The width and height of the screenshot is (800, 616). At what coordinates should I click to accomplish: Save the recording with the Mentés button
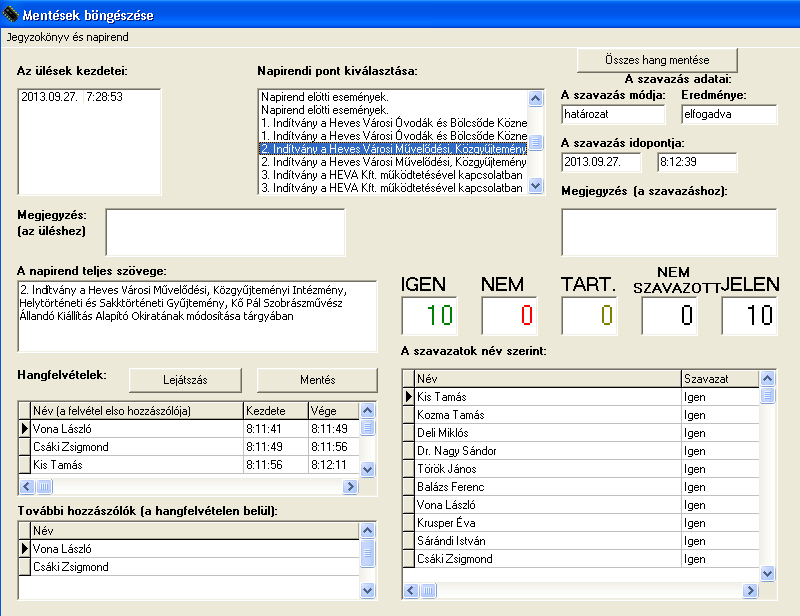point(317,380)
